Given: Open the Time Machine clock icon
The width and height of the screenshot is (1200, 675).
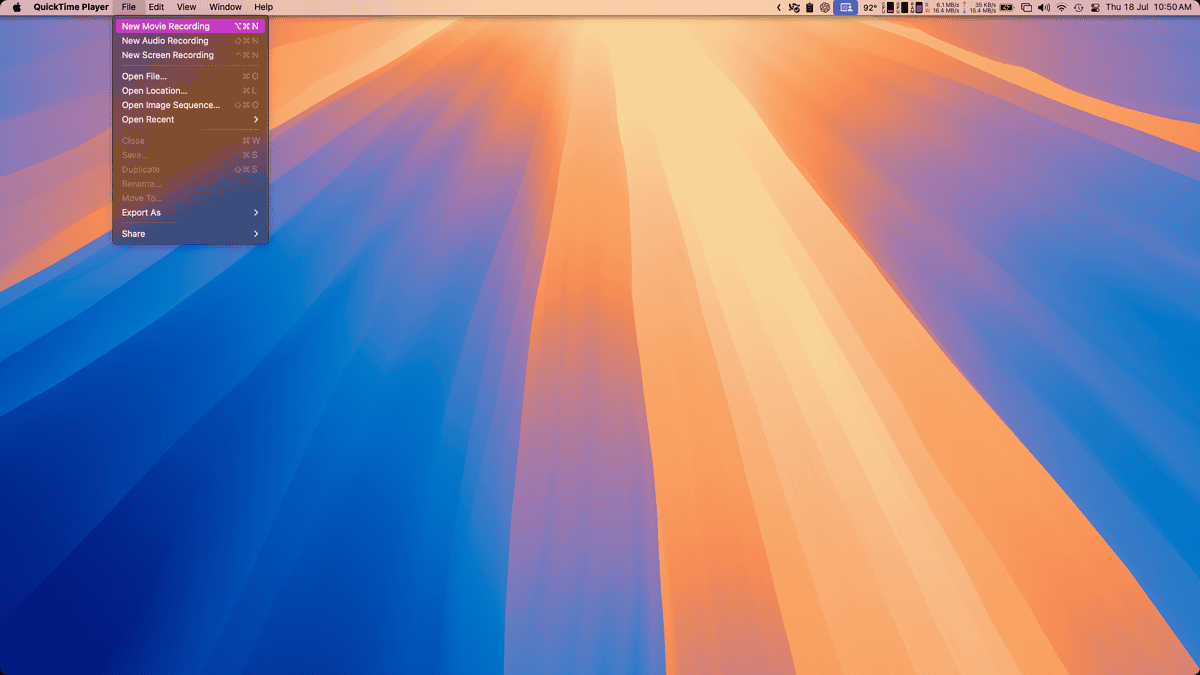Looking at the screenshot, I should tap(1078, 7).
